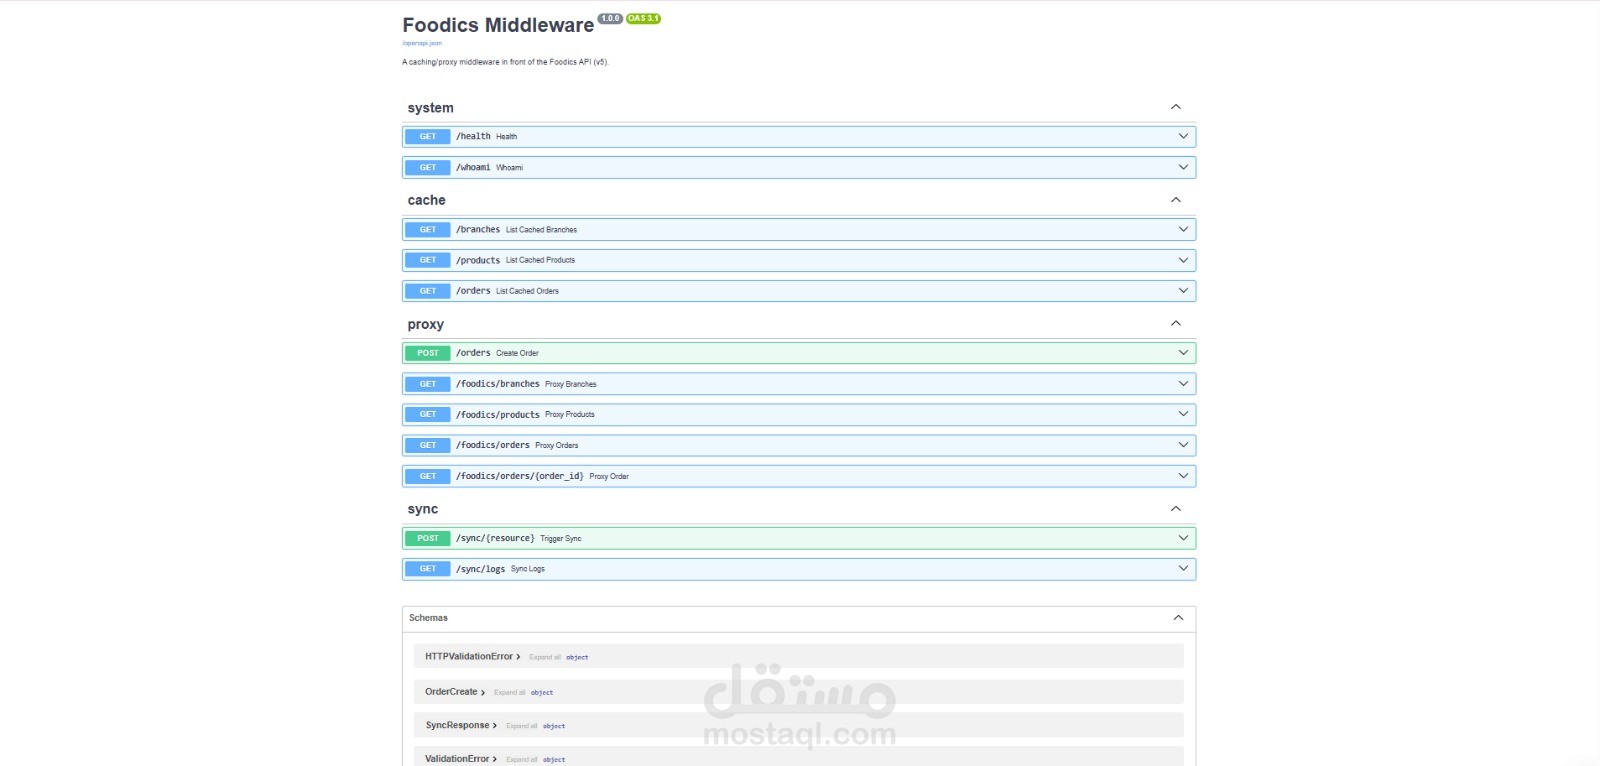Open the /sync/{resource} endpoint path
The image size is (1600, 766).
pyautogui.click(x=495, y=538)
